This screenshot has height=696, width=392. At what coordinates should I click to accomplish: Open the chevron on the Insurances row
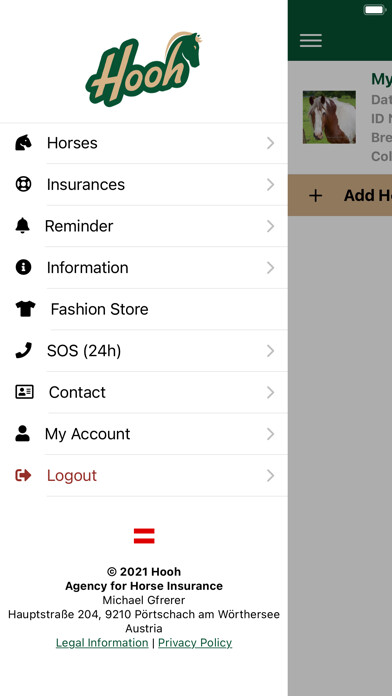(270, 185)
